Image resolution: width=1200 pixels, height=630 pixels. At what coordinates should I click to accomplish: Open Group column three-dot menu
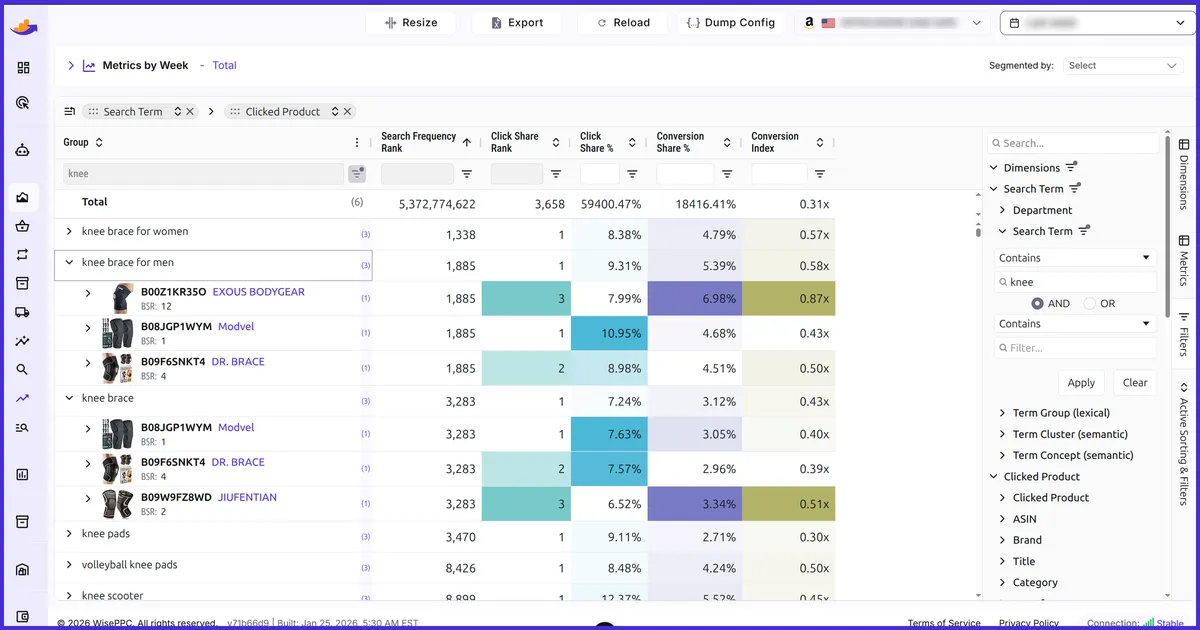pos(357,142)
